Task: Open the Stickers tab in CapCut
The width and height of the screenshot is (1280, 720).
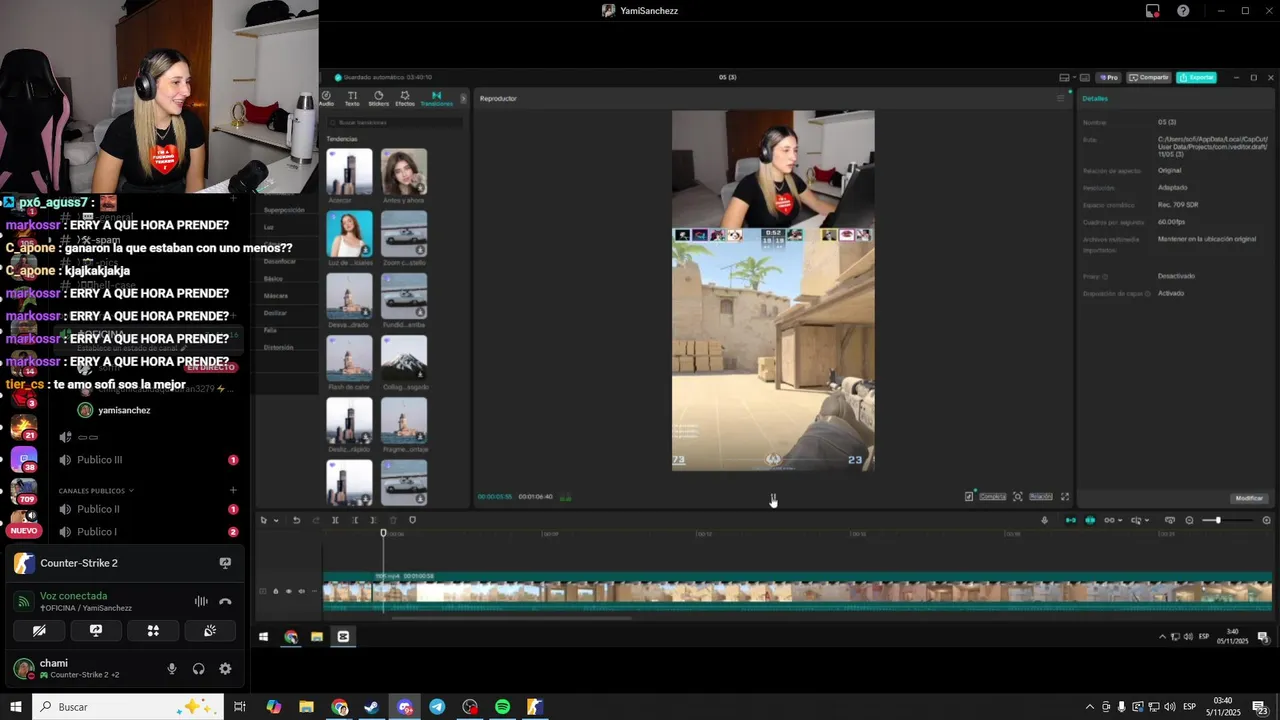Action: coord(378,98)
